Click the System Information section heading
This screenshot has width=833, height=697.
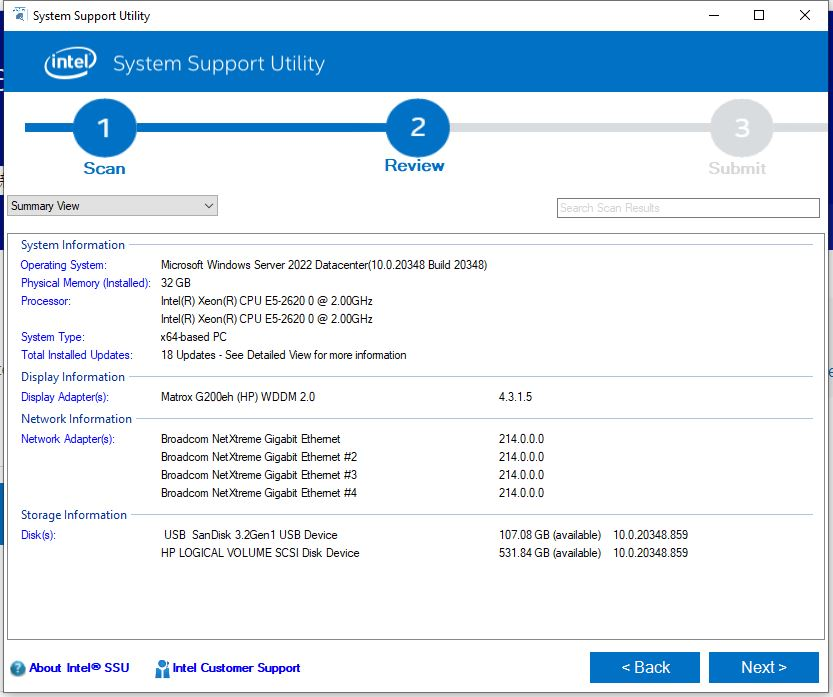[x=73, y=245]
